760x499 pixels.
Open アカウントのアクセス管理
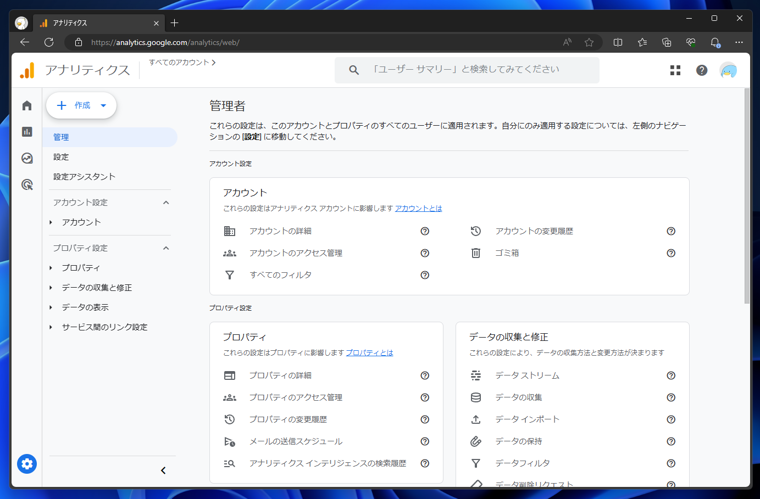pyautogui.click(x=296, y=253)
